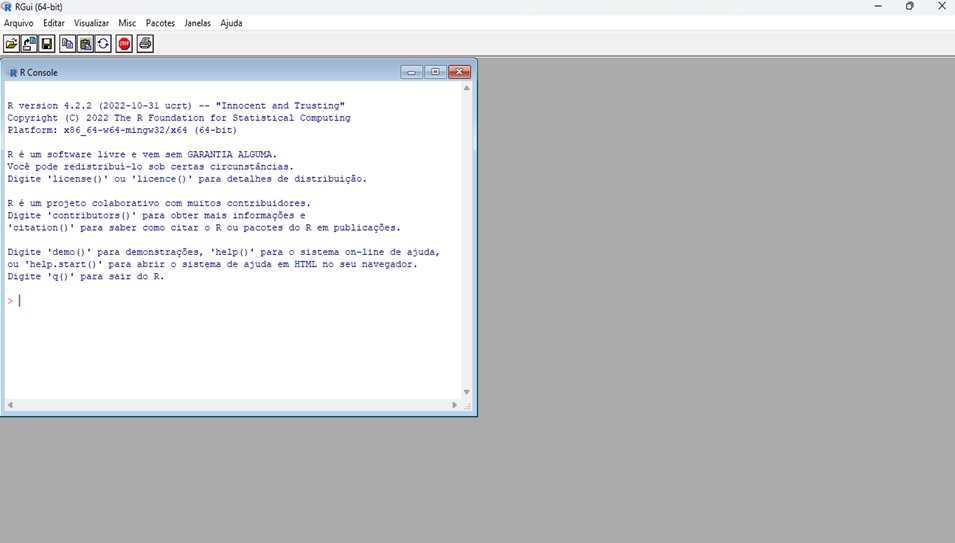
Task: Click the text 'citation()' in console
Action: [41, 228]
